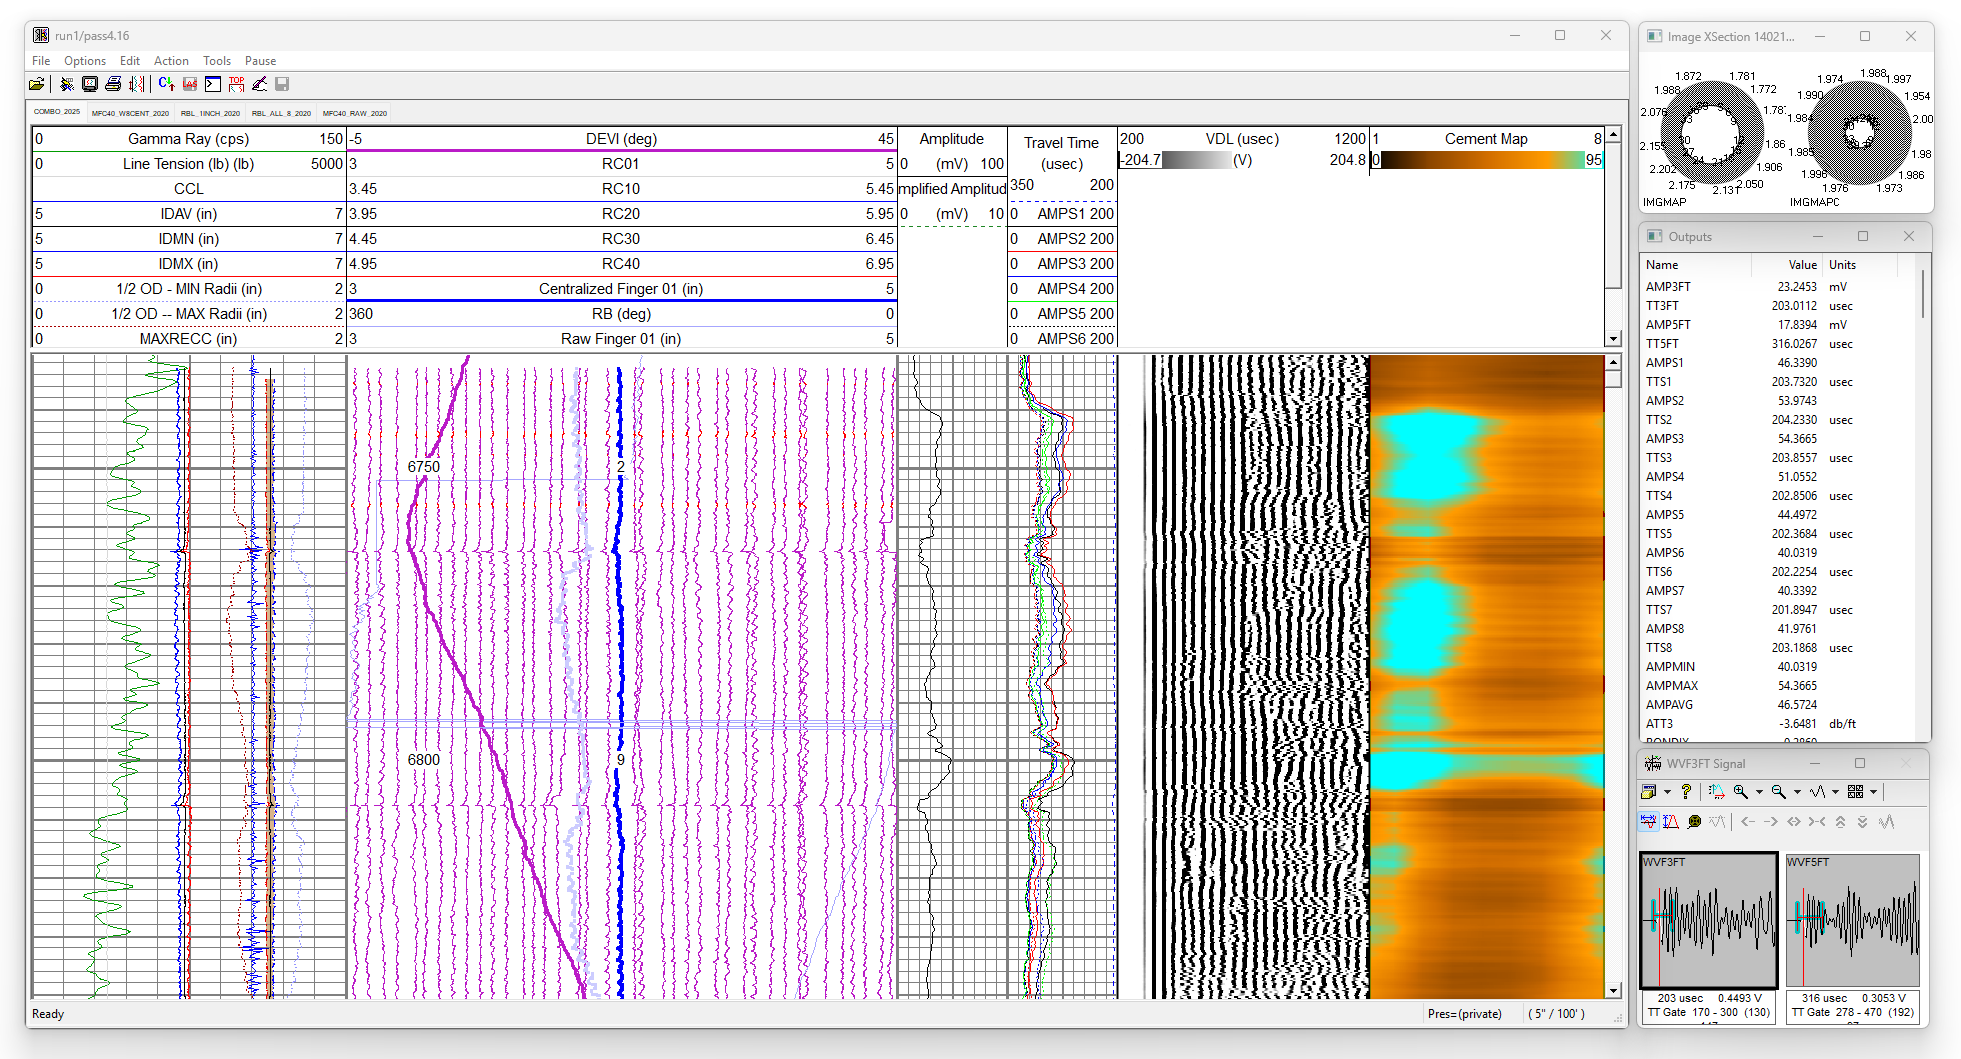1961x1059 pixels.
Task: Click the printer icon in main toolbar
Action: click(113, 85)
